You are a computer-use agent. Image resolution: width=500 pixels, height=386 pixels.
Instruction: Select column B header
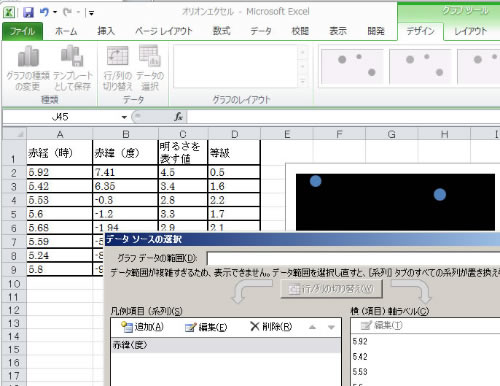pyautogui.click(x=125, y=134)
